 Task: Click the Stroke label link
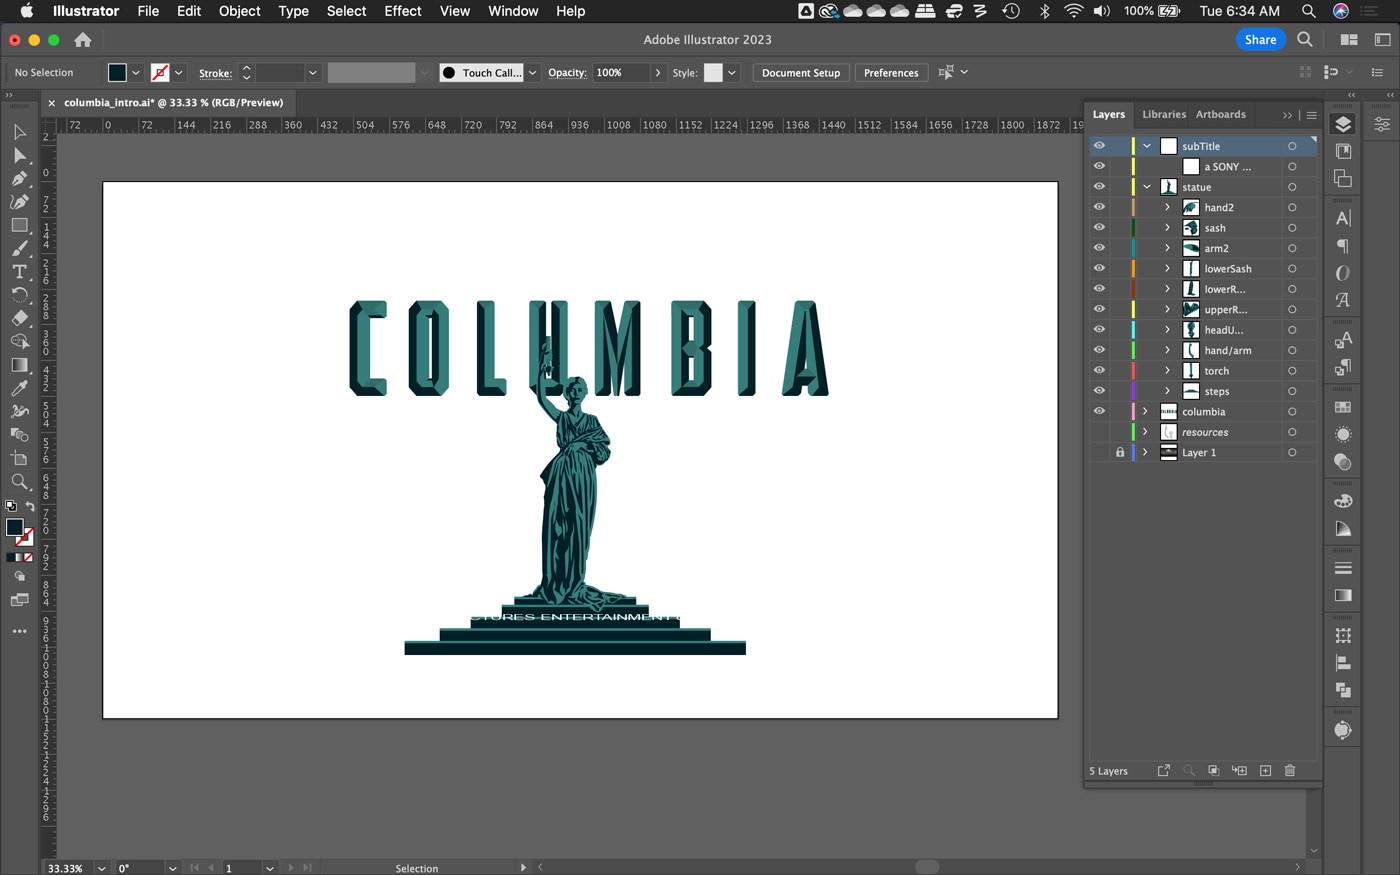click(215, 73)
